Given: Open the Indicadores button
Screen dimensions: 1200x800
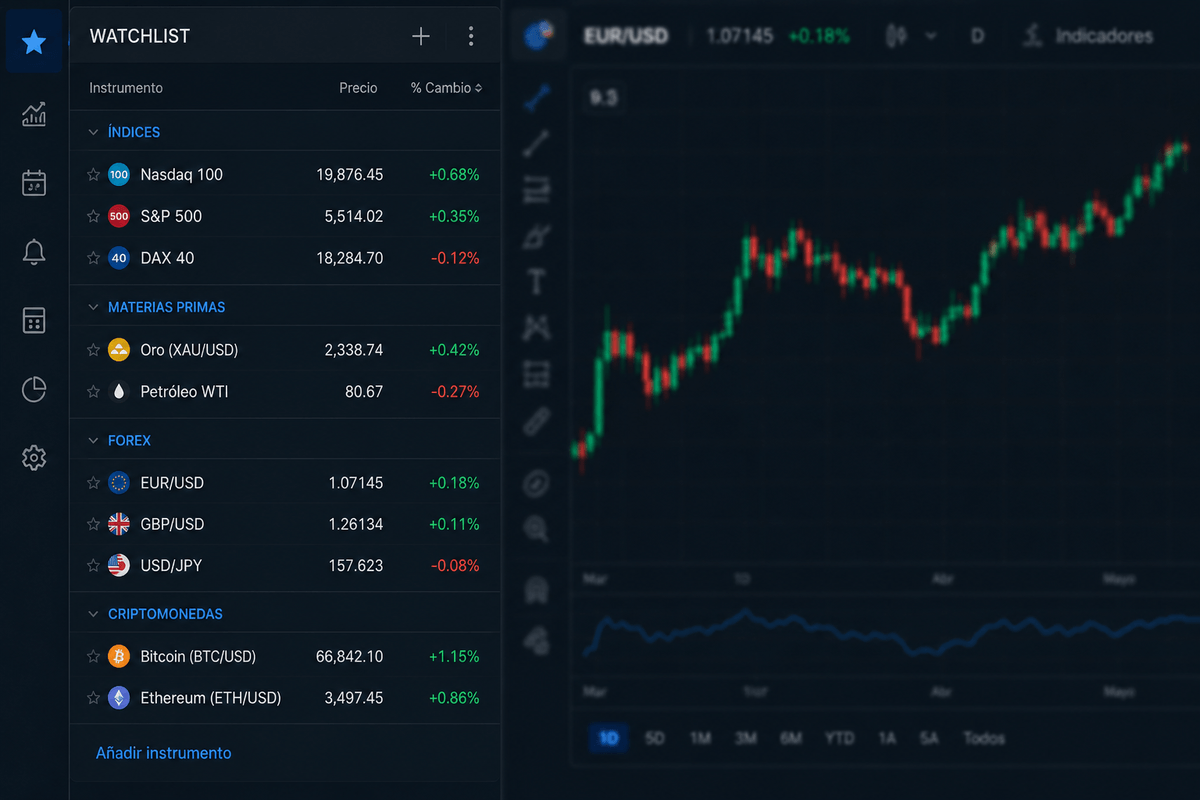Looking at the screenshot, I should click(x=1088, y=36).
